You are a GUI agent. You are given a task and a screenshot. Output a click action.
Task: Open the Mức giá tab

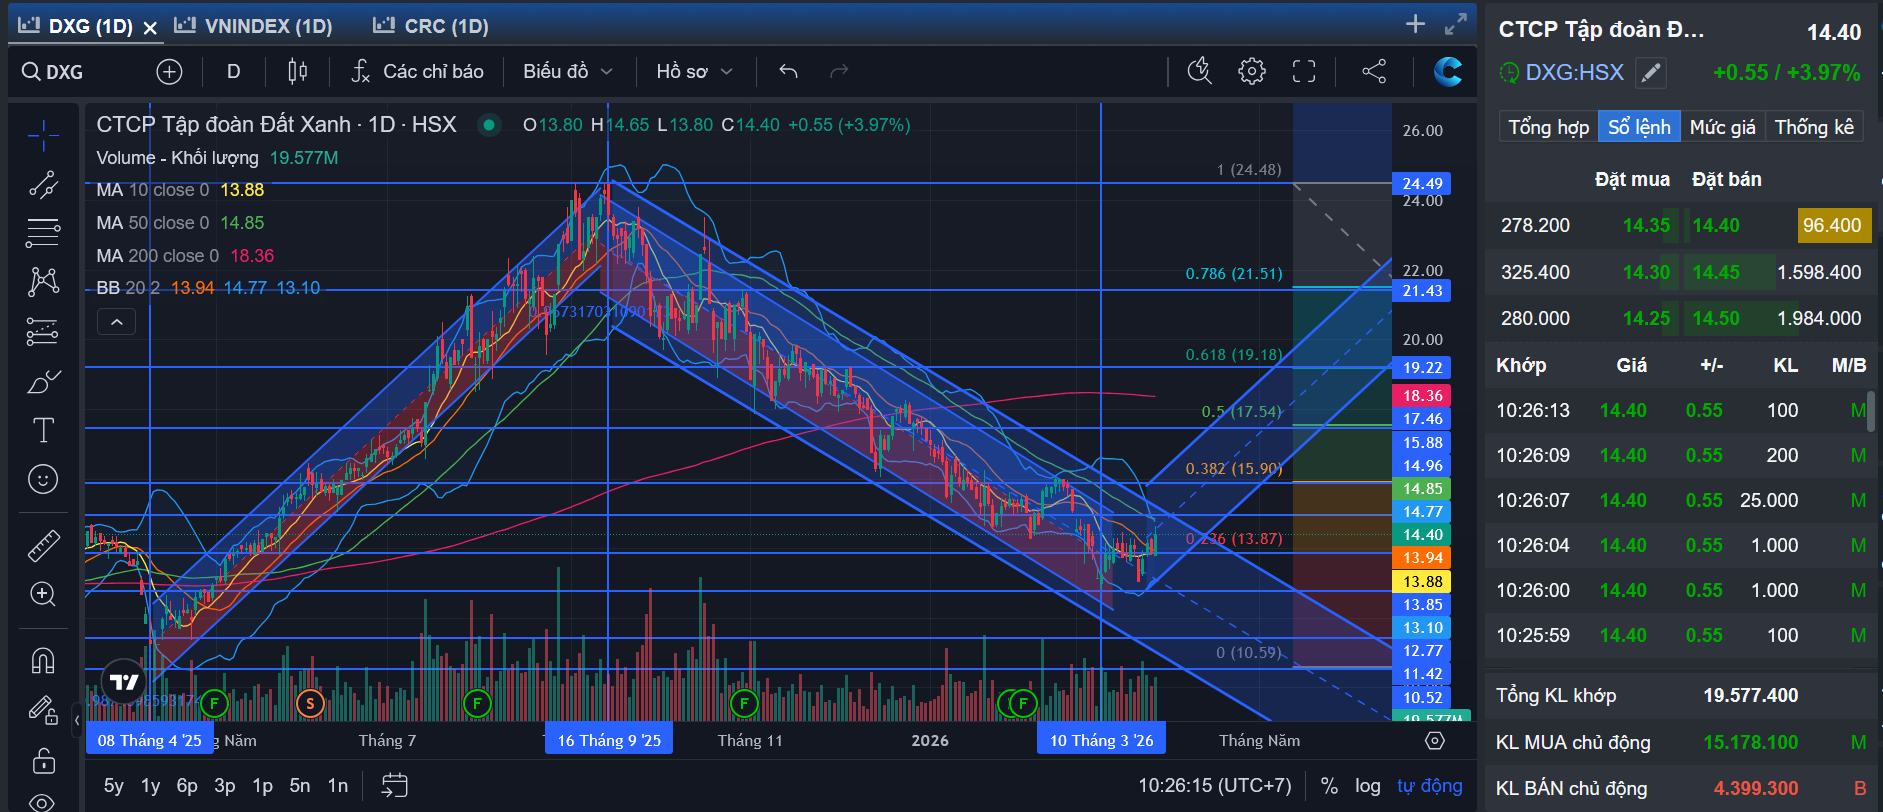pyautogui.click(x=1722, y=127)
